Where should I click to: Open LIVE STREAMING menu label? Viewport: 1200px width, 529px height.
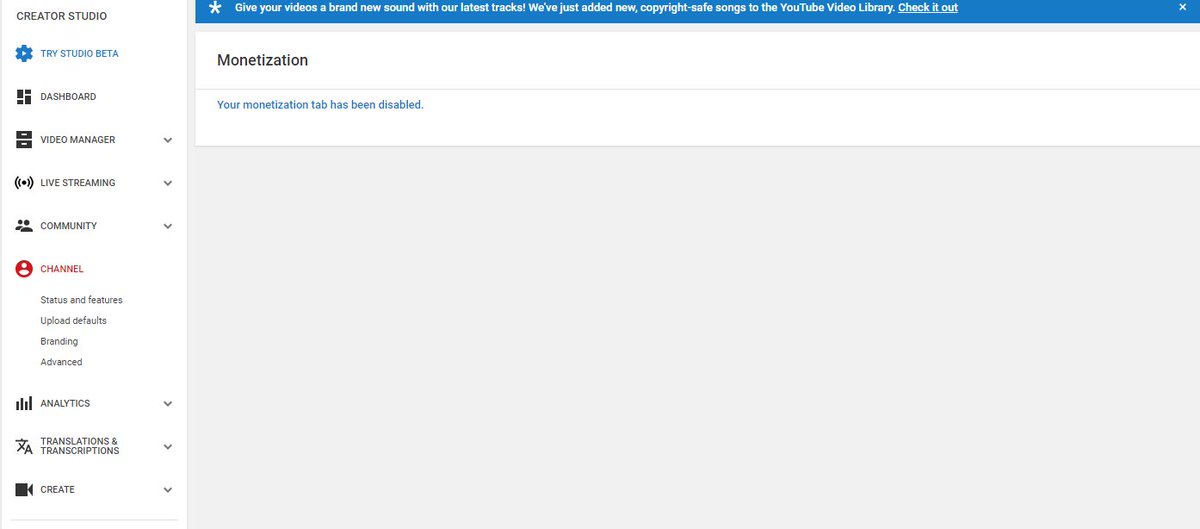coord(78,183)
